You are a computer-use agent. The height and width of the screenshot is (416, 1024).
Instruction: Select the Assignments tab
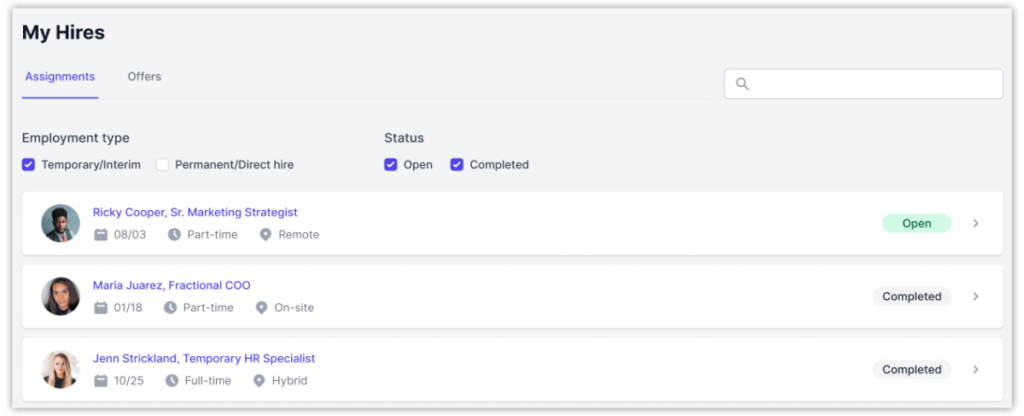tap(60, 77)
